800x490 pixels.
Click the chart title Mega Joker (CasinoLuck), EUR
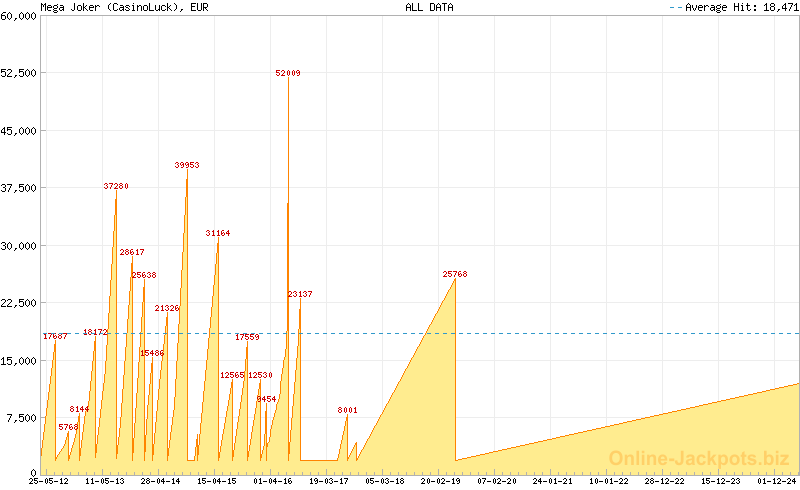[x=124, y=7]
